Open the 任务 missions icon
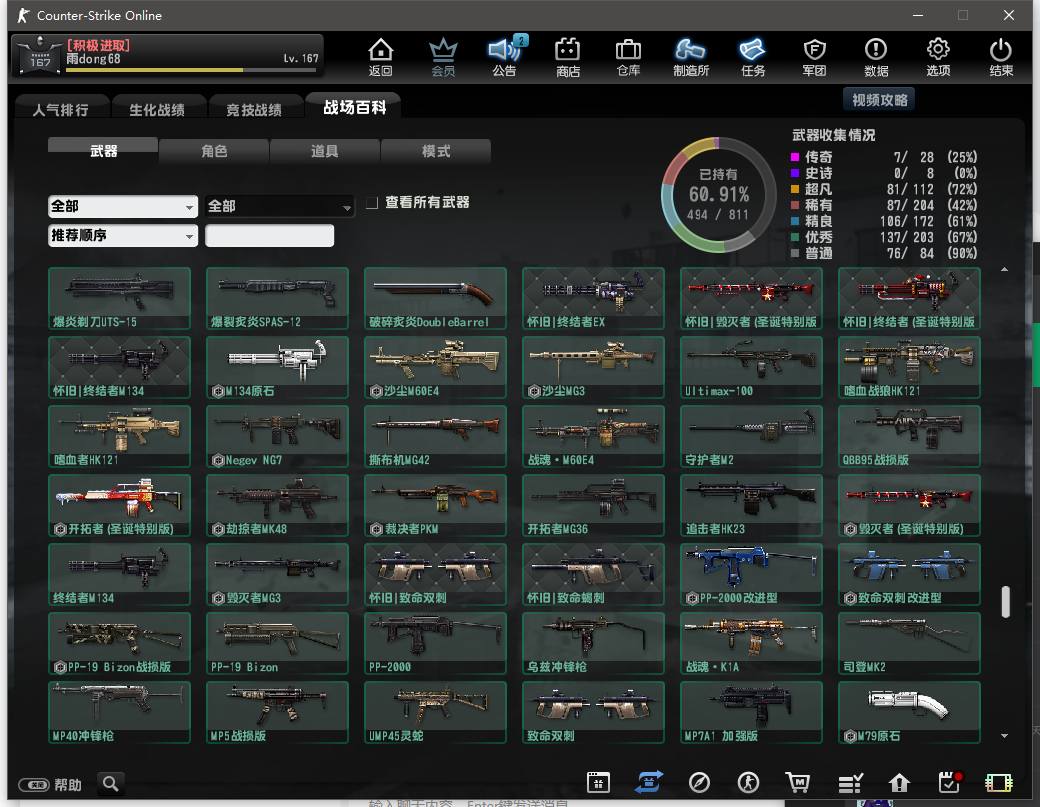1040x807 pixels. point(753,57)
